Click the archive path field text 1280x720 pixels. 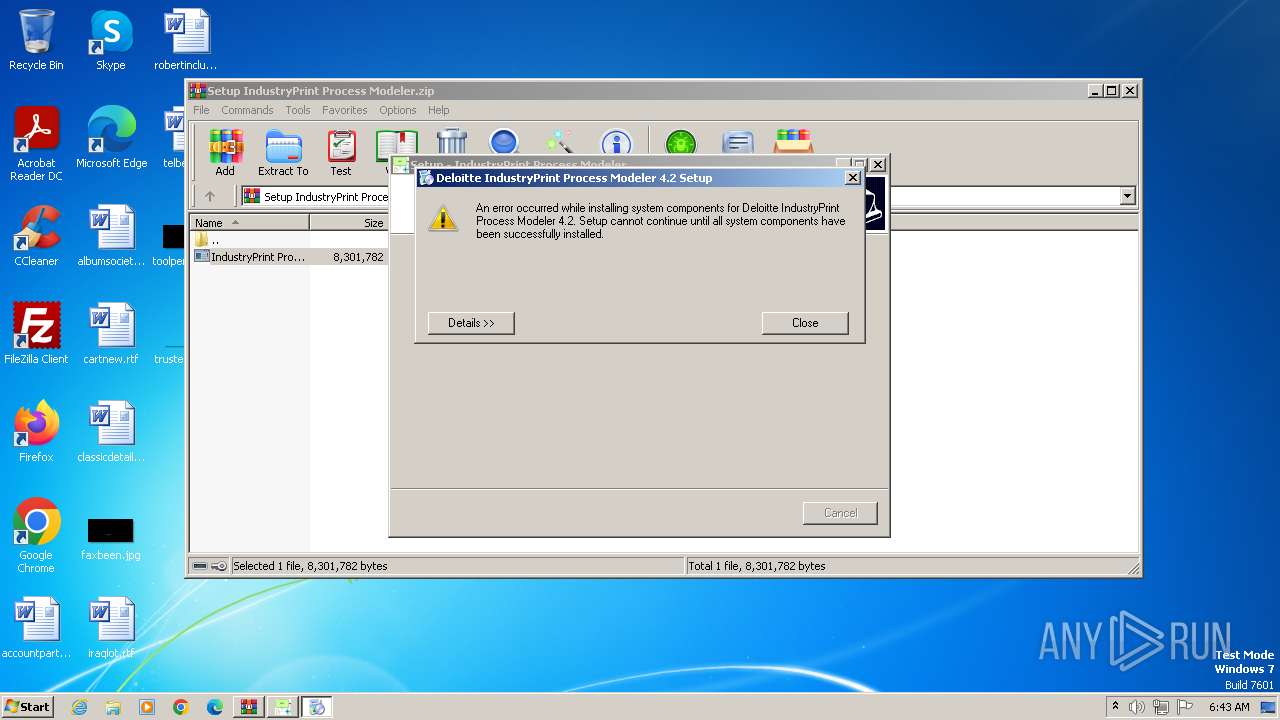tap(326, 197)
